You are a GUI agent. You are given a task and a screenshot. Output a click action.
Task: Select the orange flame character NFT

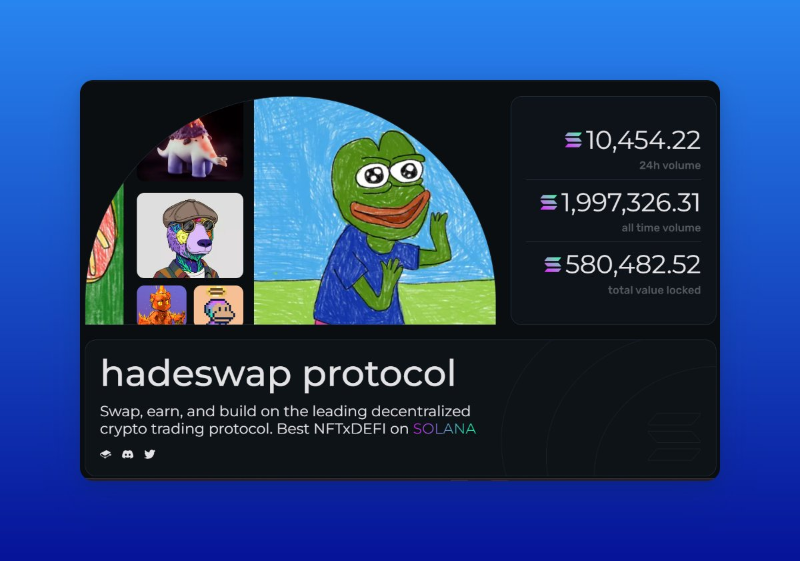click(x=162, y=305)
